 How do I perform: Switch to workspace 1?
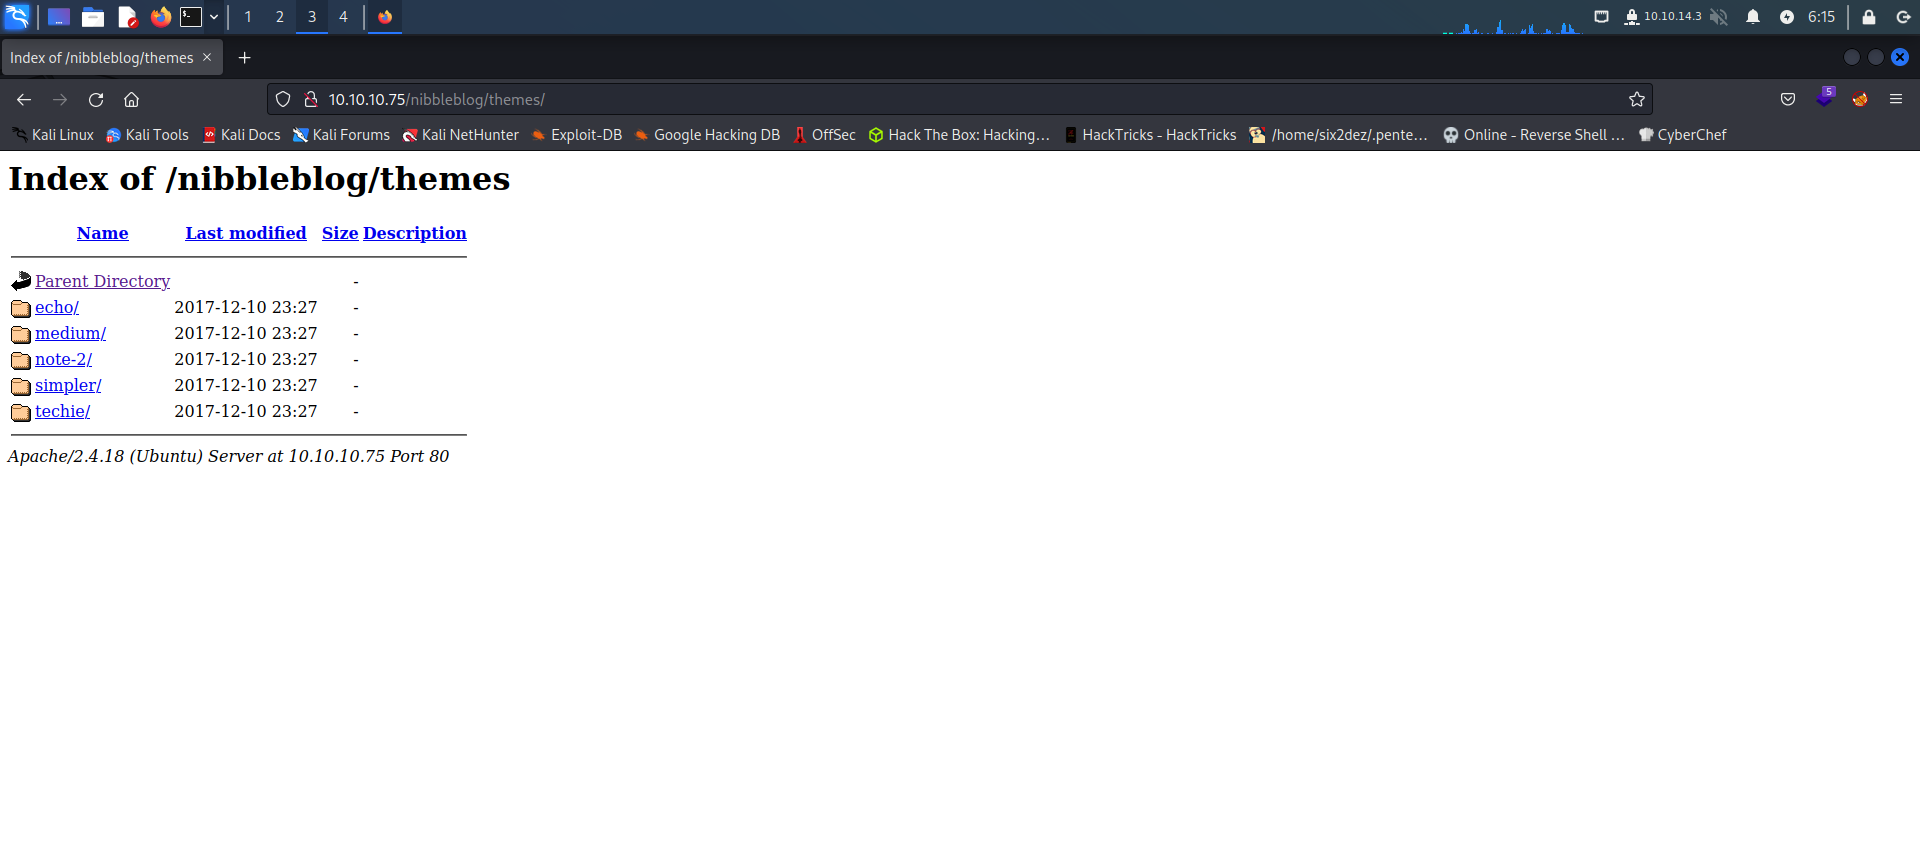248,17
